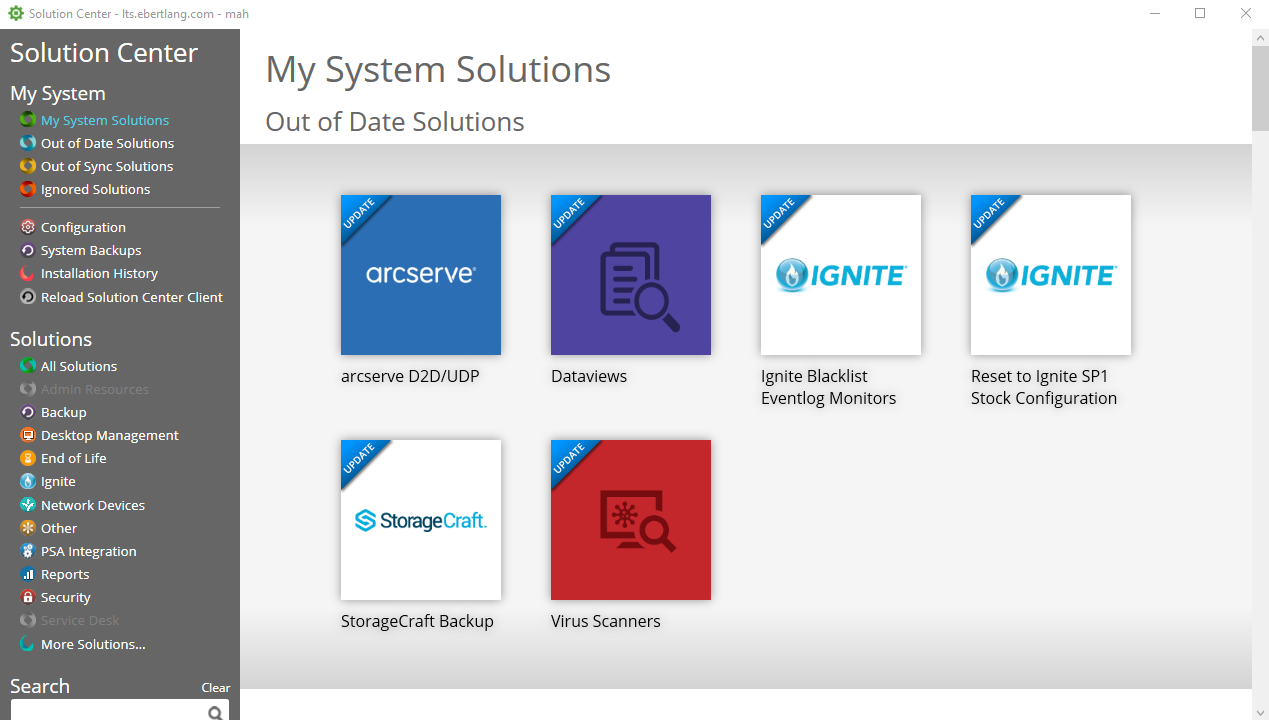This screenshot has height=720, width=1269.
Task: Click the Dataviews caption
Action: coord(589,376)
